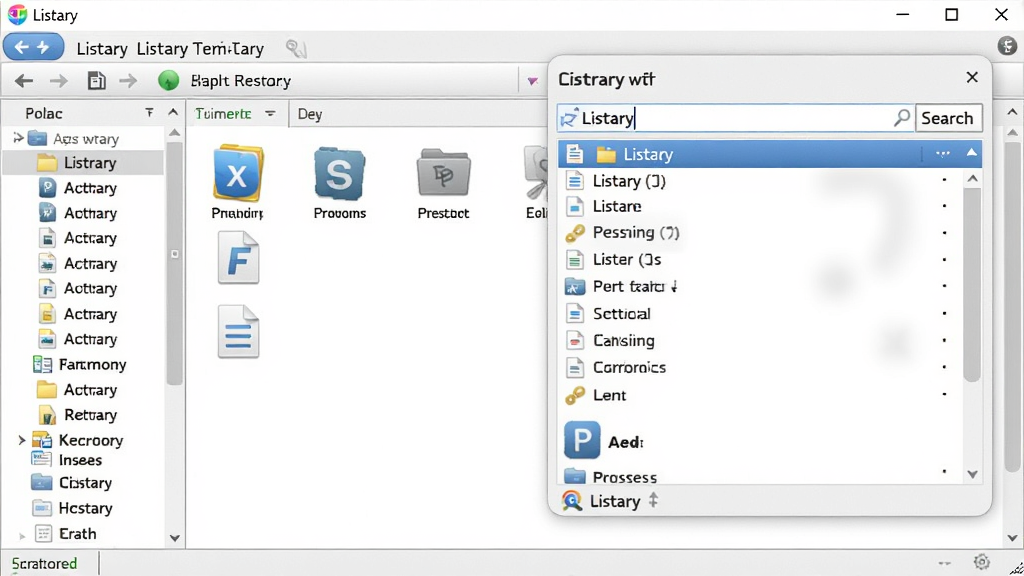Click the three dots on the highlighted Listary row
Screen dimensions: 1024x576
pyautogui.click(x=942, y=154)
